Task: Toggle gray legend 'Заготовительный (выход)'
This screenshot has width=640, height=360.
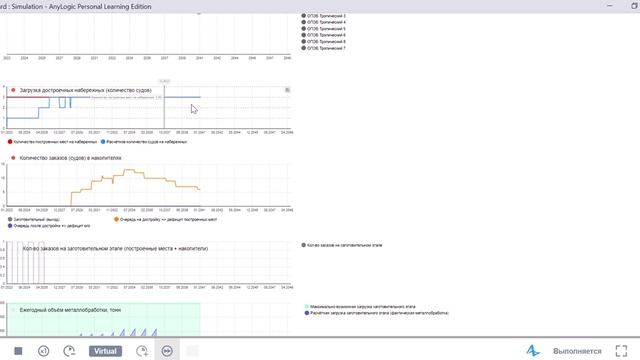Action: 34,219
